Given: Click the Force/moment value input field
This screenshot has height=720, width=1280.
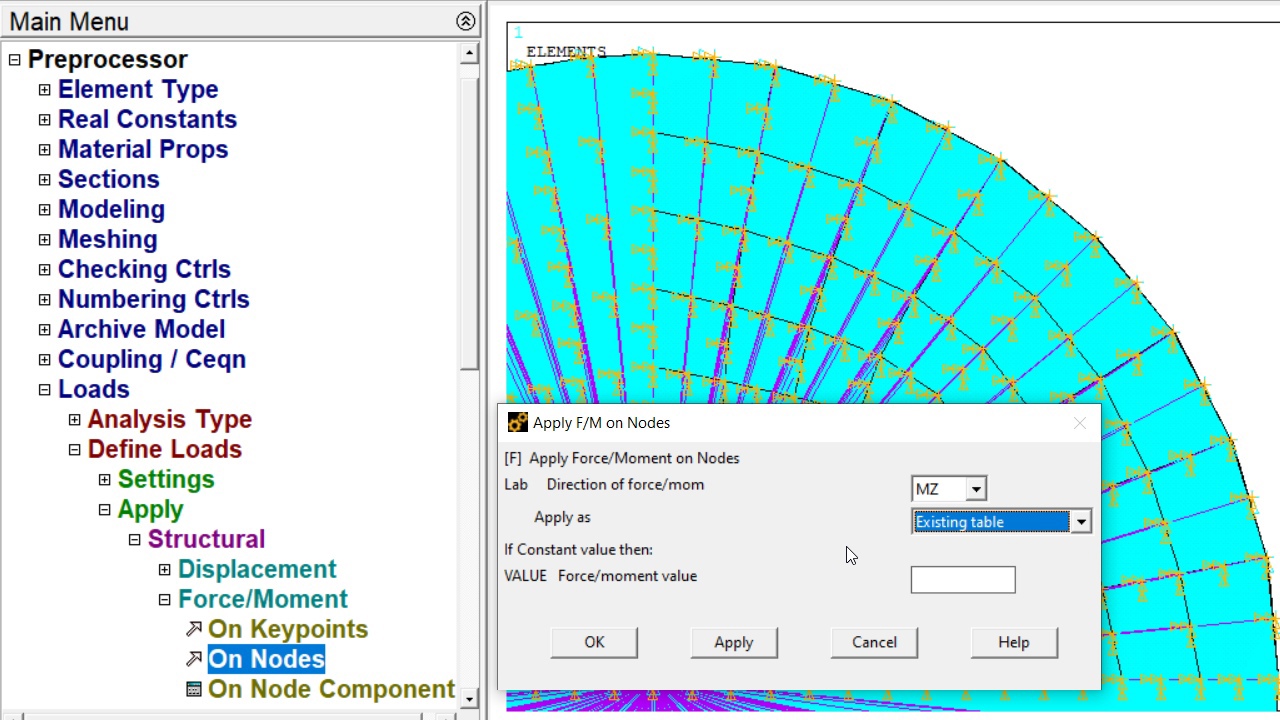Looking at the screenshot, I should pos(963,580).
